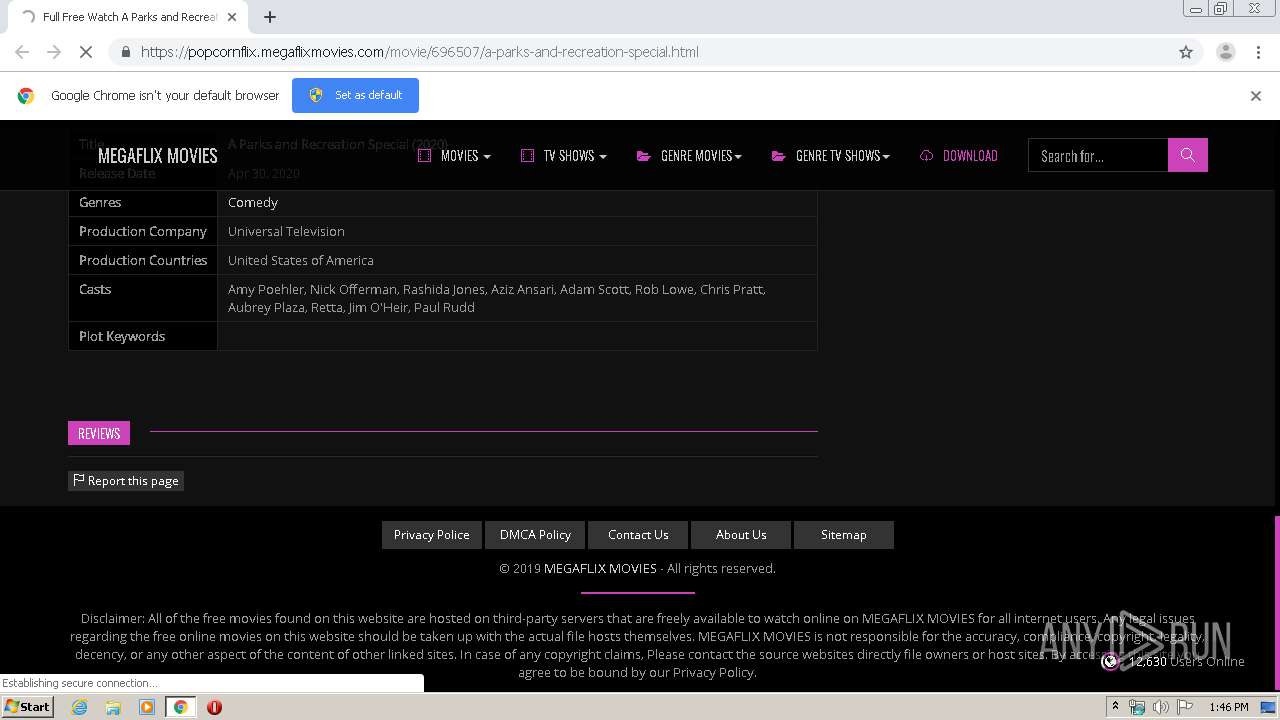Click the users online counter icon
Viewport: 1280px width, 720px height.
[1110, 661]
